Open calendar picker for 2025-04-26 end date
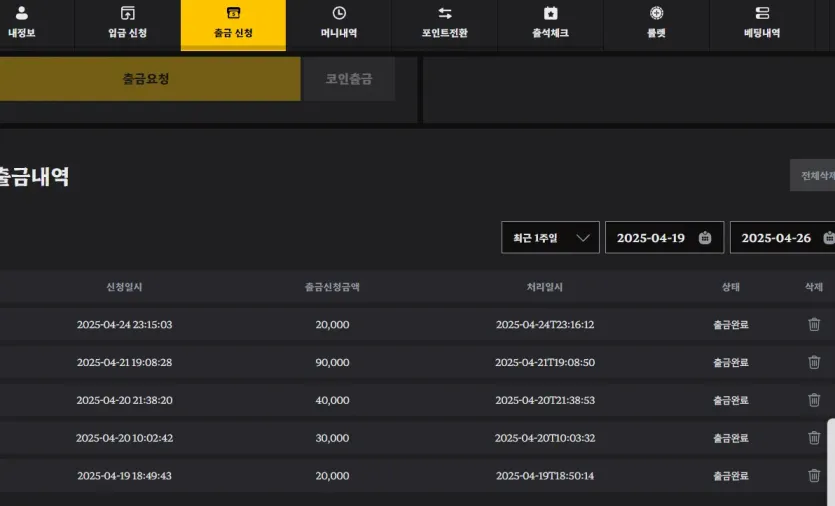This screenshot has height=506, width=835. pyautogui.click(x=829, y=238)
